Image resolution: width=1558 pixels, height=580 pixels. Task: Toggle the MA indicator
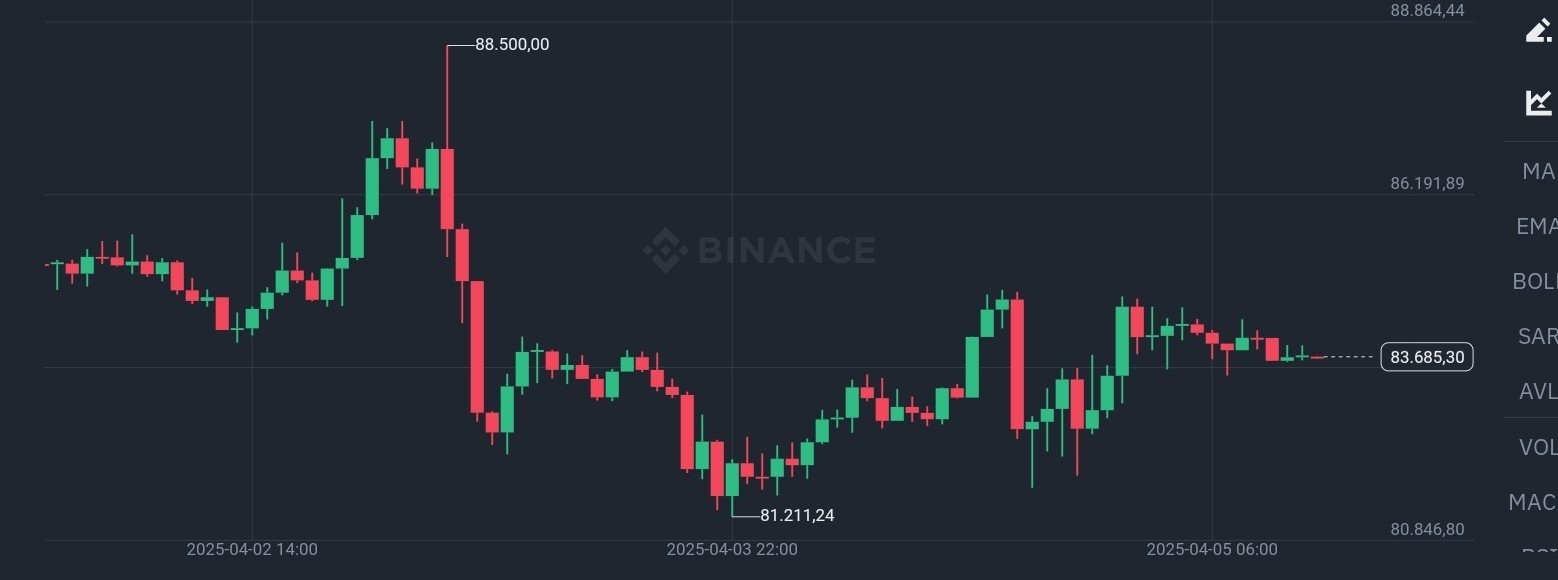tap(1539, 171)
